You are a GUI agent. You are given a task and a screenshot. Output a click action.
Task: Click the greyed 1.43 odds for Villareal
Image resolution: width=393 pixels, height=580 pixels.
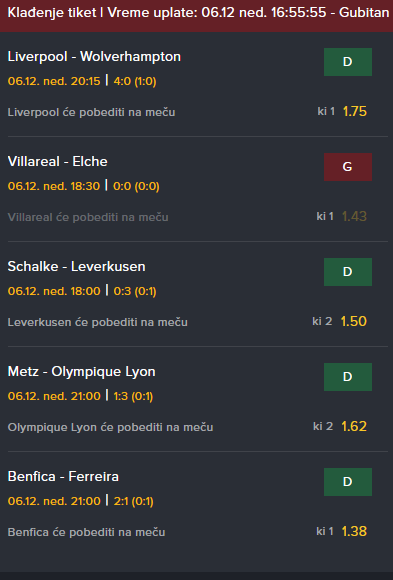[x=355, y=216]
